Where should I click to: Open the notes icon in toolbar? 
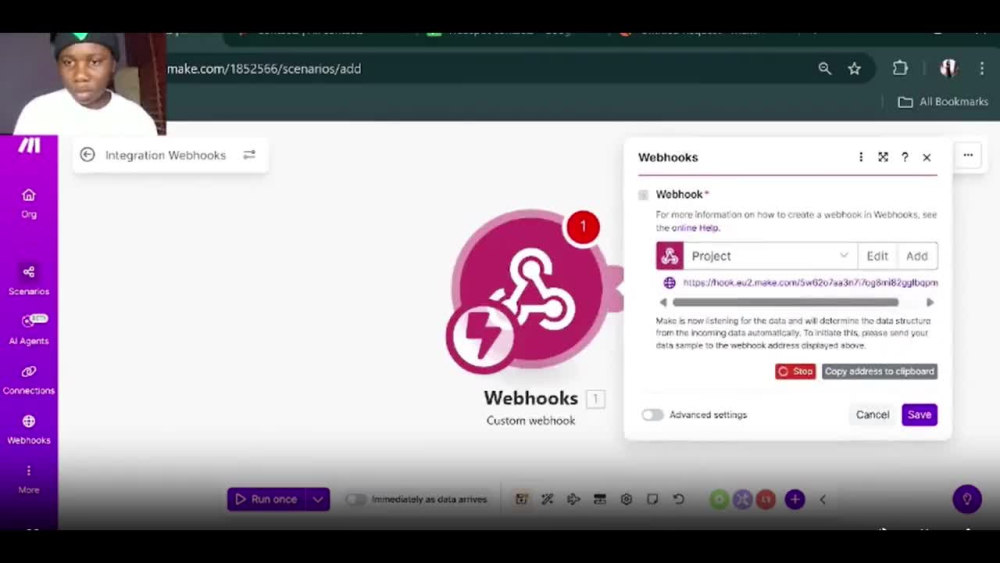652,499
